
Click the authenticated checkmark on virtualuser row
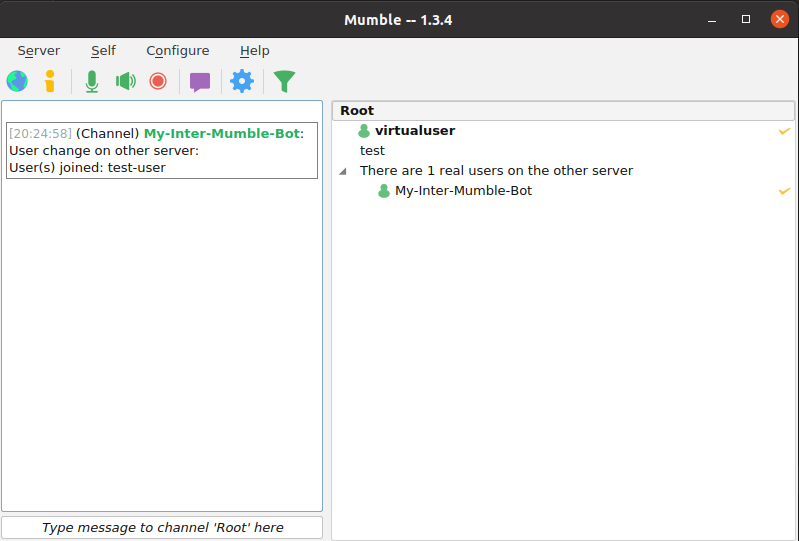coord(784,131)
